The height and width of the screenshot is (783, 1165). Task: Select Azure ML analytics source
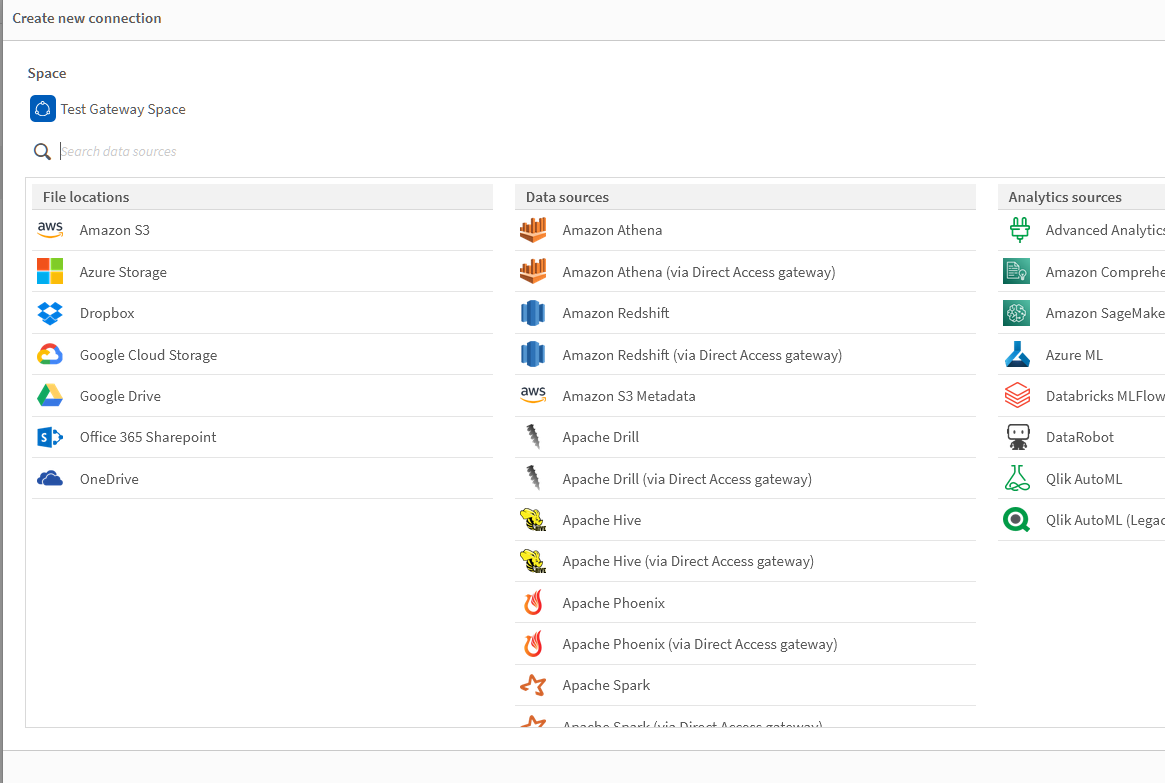click(1073, 355)
